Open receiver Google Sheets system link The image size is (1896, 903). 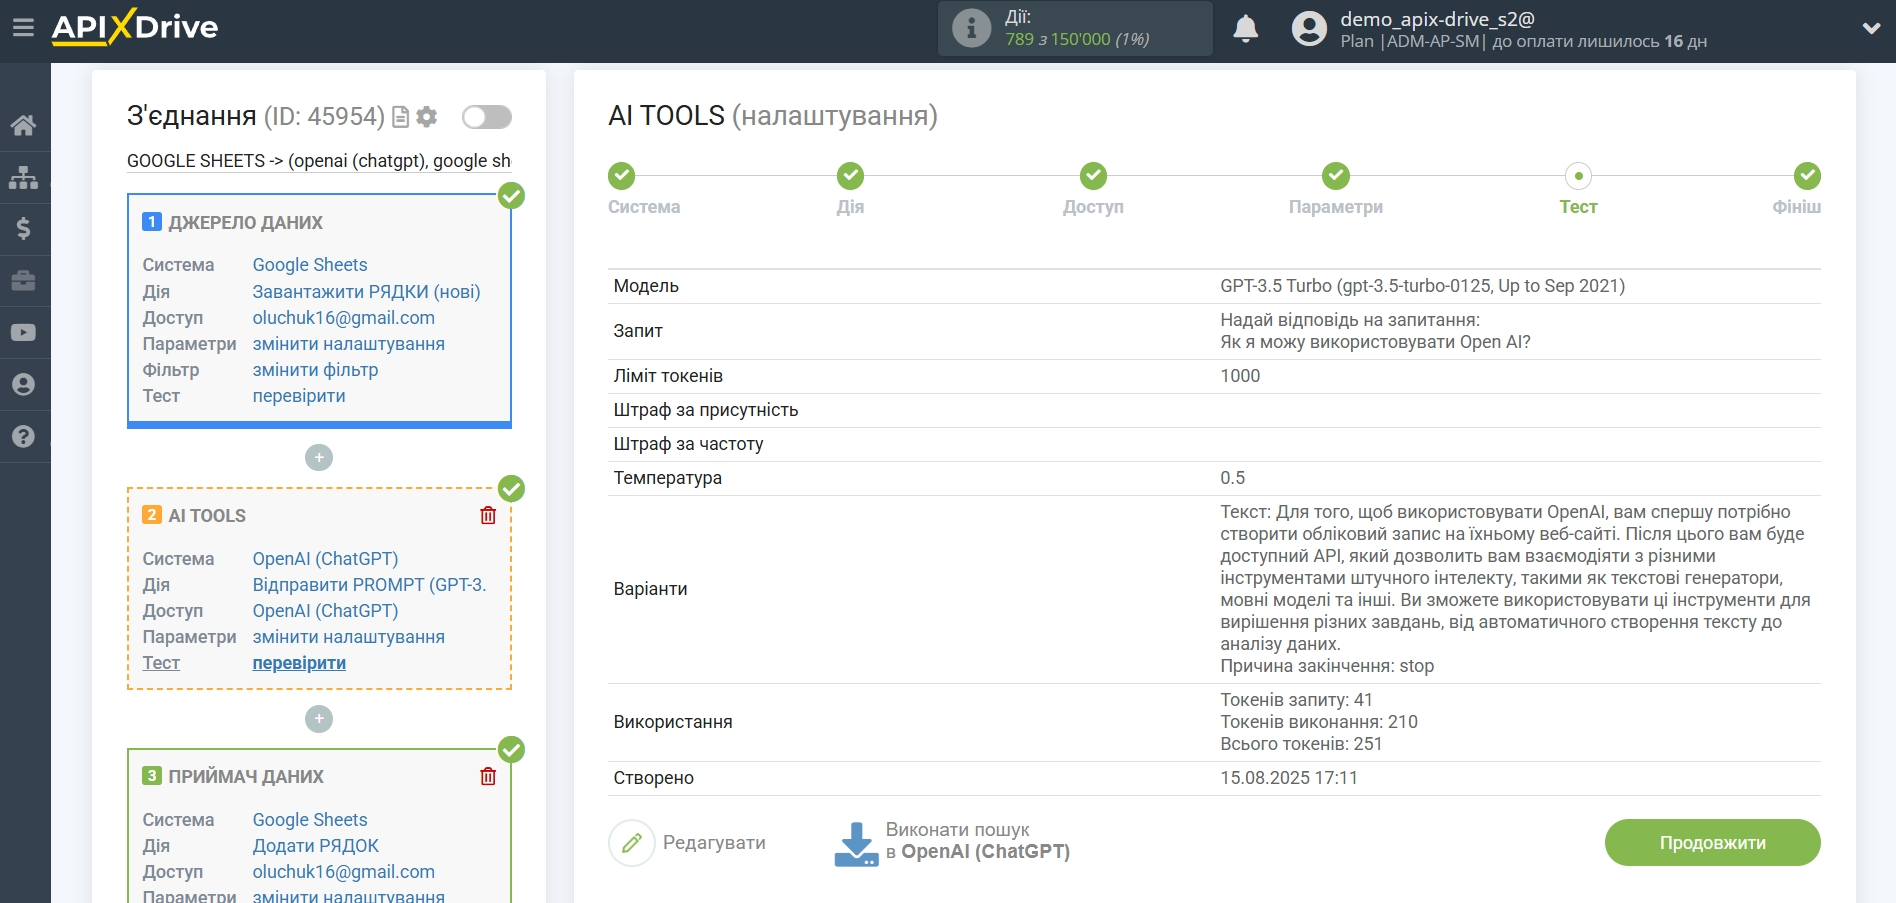pyautogui.click(x=310, y=820)
